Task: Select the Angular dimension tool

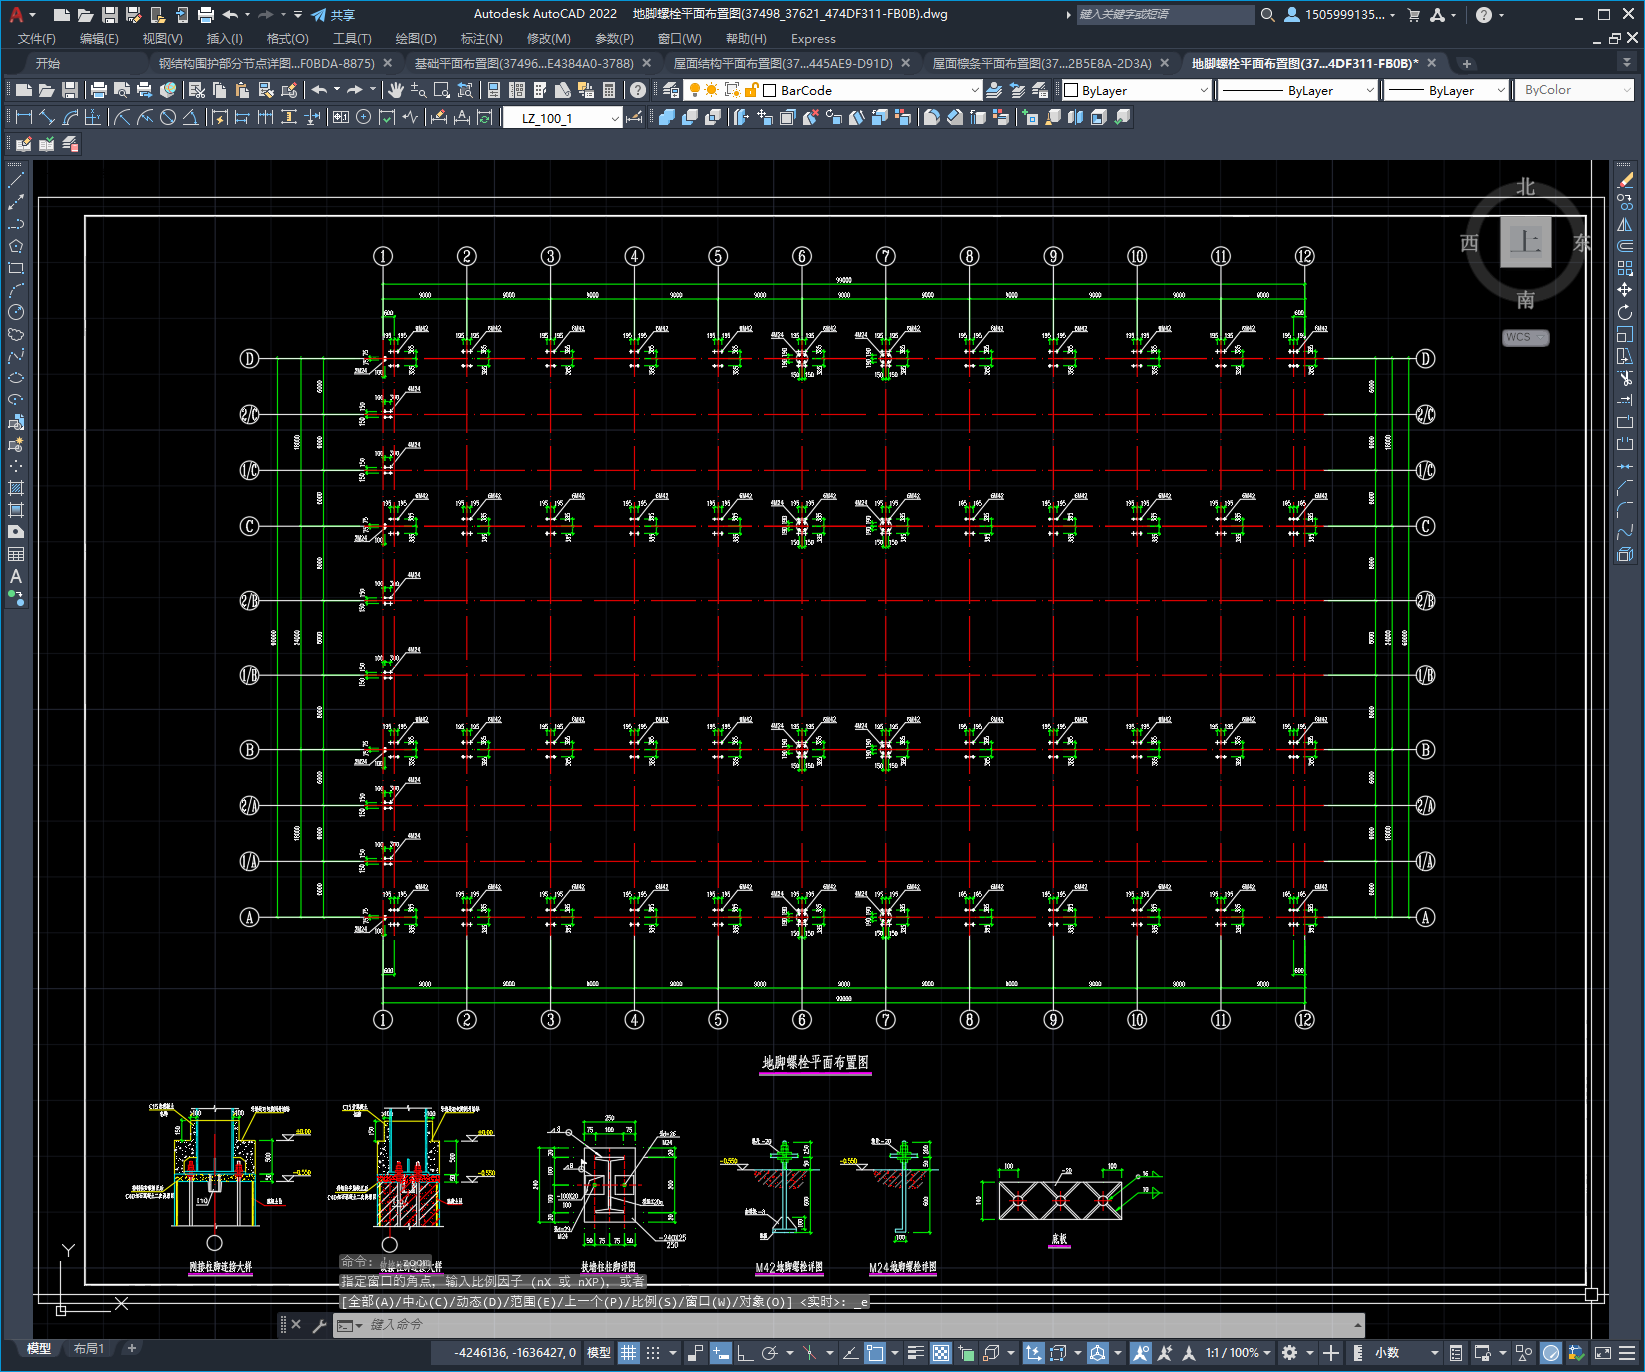Action: click(190, 117)
